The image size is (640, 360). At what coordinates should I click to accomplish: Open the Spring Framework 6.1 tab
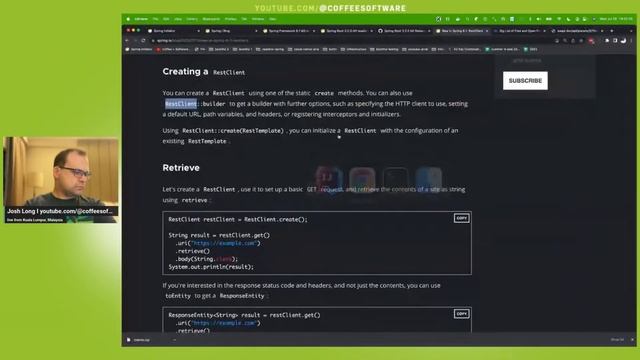point(288,31)
